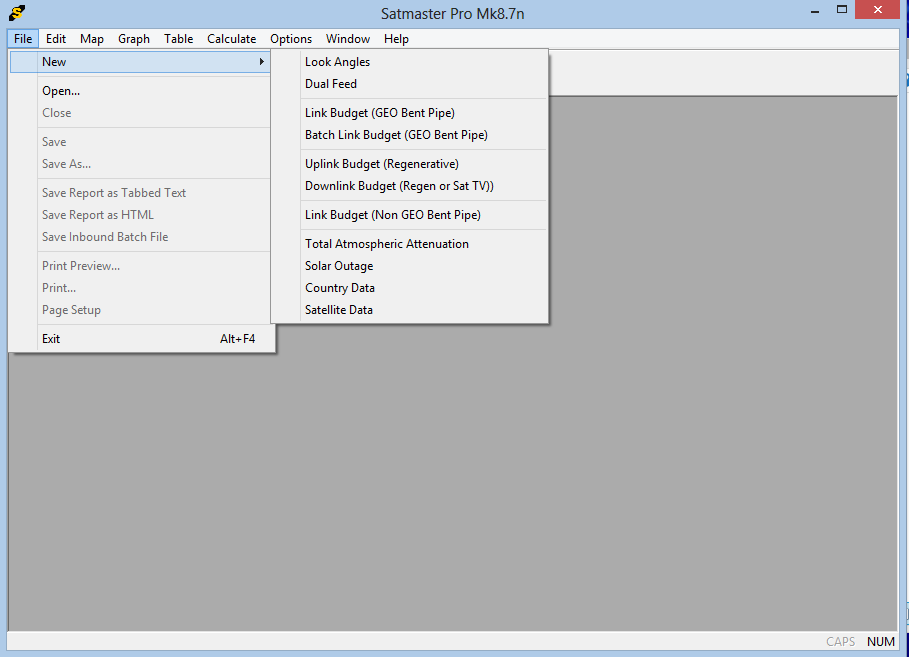Open the Map menu
Viewport: 909px width, 657px height.
point(92,39)
